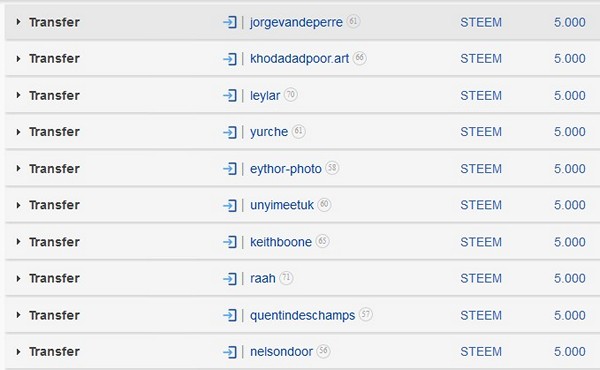Click the incoming transfer icon beside jorgevandeperre

230,22
